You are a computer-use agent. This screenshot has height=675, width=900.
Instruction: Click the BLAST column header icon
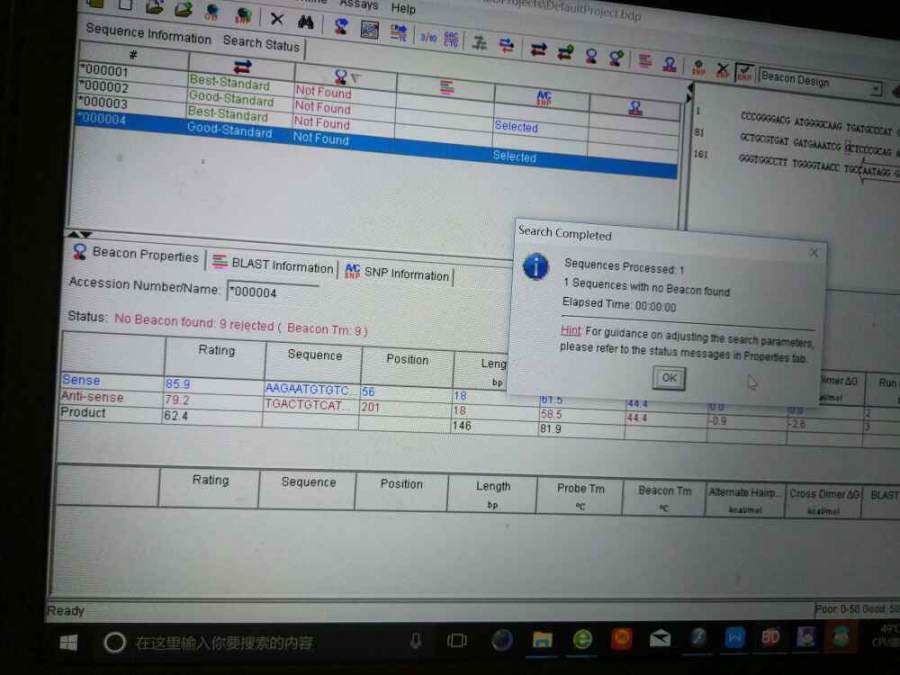447,87
